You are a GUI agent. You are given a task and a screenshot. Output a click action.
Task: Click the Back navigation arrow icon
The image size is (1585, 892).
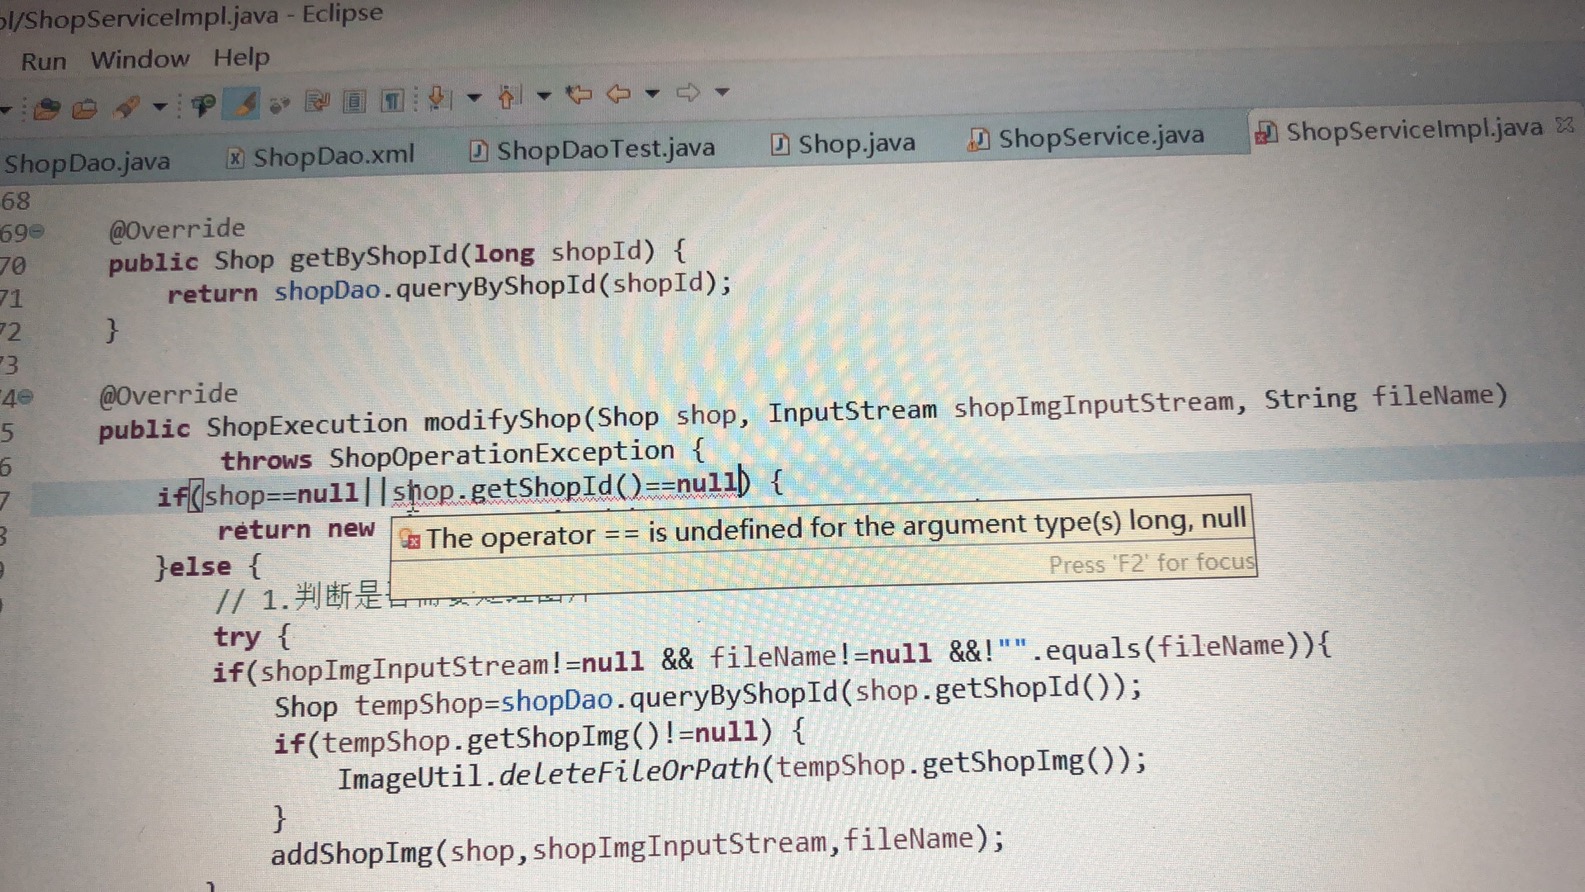(618, 94)
